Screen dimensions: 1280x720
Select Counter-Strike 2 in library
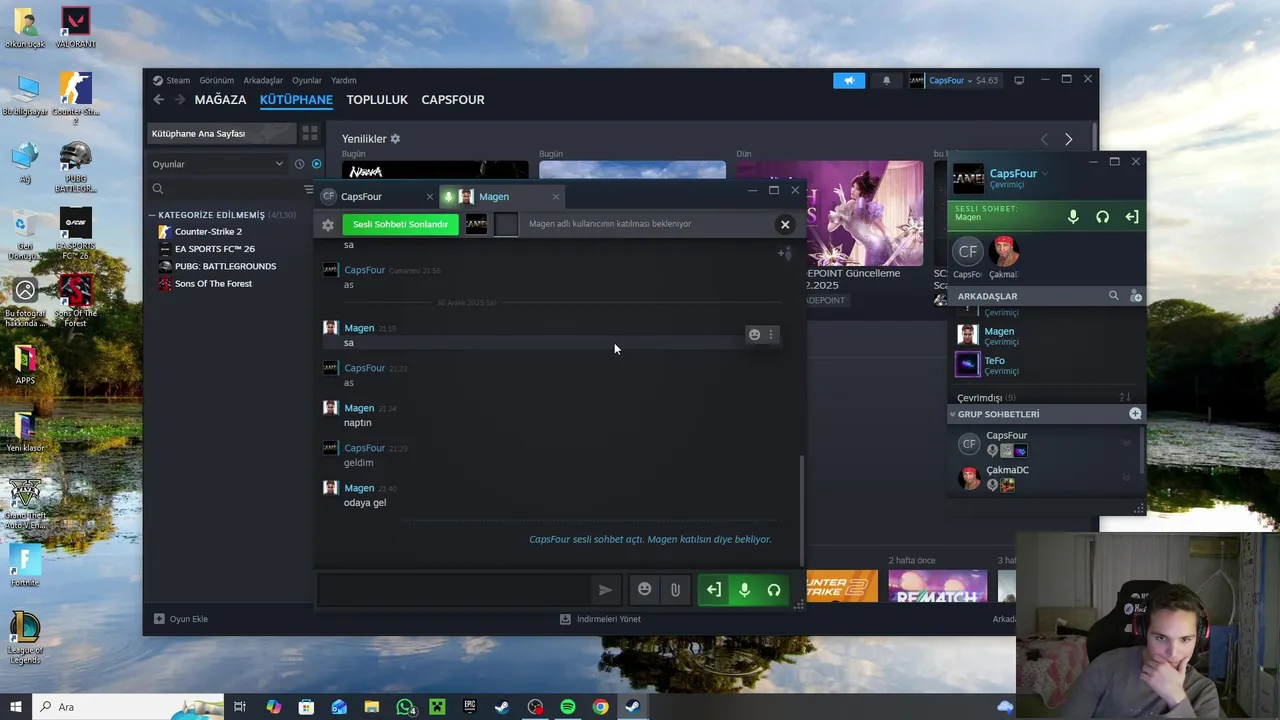pyautogui.click(x=208, y=232)
